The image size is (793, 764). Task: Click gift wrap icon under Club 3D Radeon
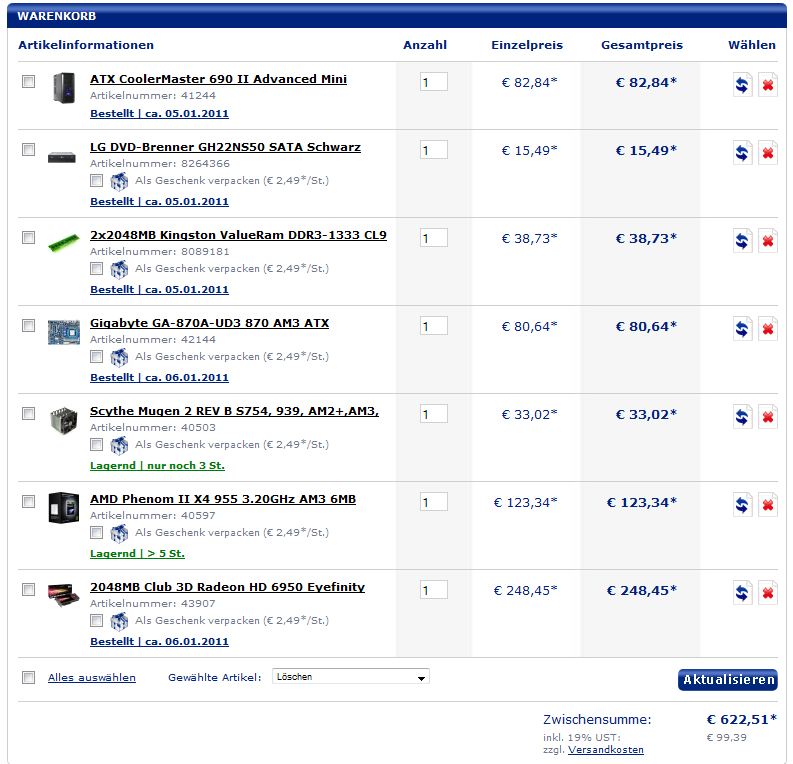(x=119, y=621)
